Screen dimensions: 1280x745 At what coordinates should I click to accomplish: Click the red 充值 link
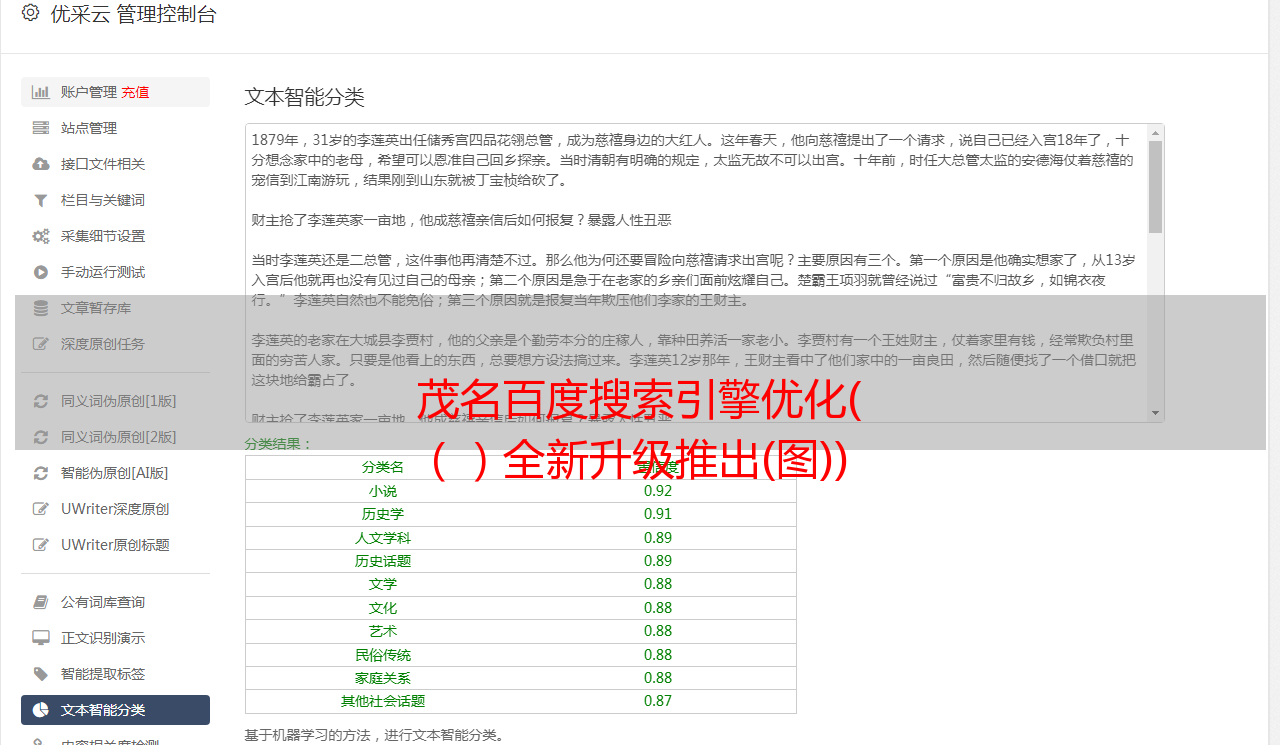pyautogui.click(x=136, y=92)
